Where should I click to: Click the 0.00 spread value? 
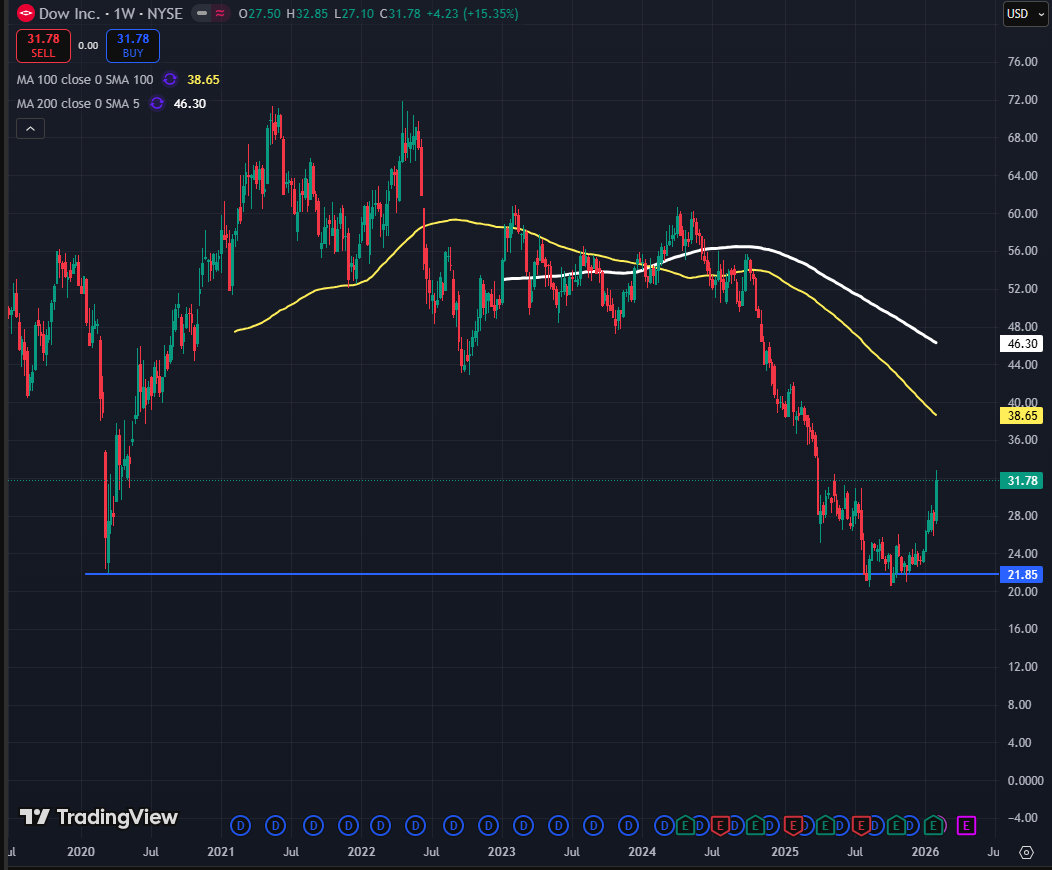[x=88, y=46]
